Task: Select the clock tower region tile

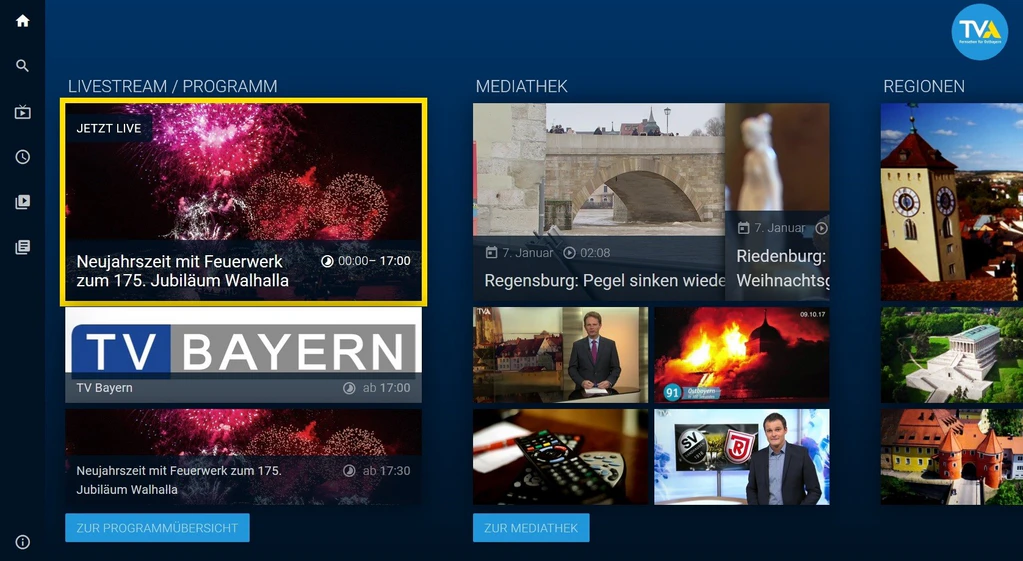Action: point(952,202)
